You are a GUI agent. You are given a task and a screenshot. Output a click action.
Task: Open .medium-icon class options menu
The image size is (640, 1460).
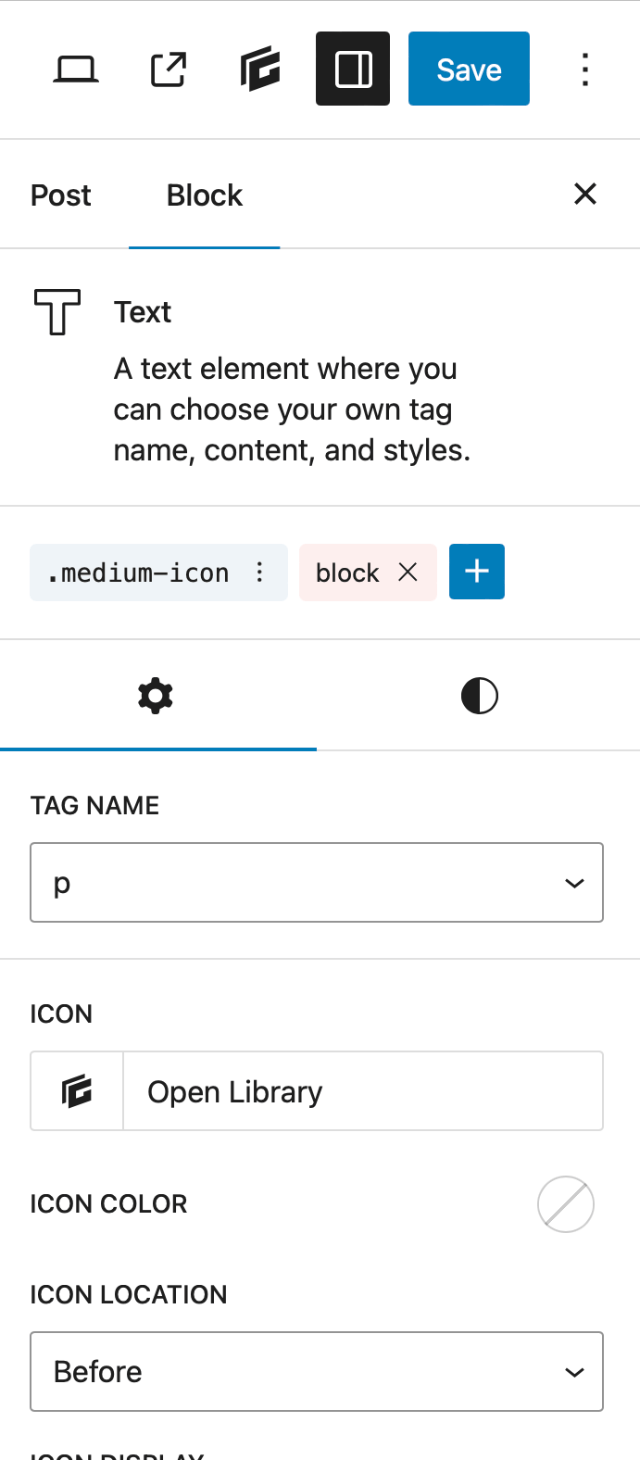[x=260, y=572]
